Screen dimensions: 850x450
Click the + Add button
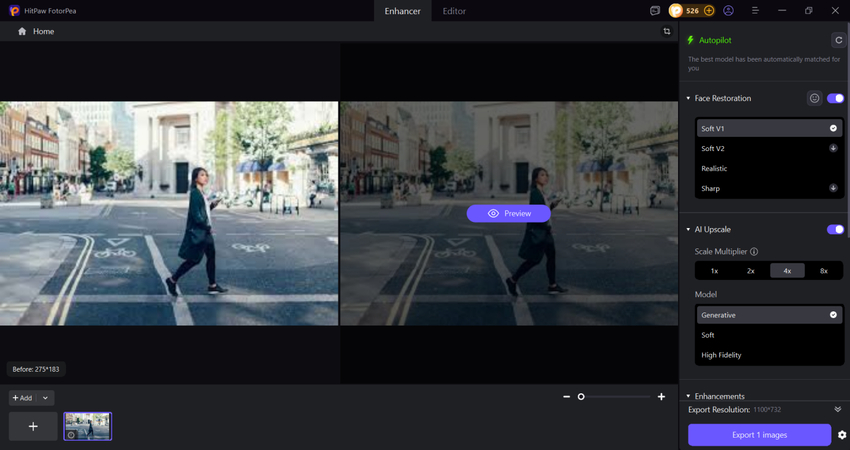click(x=23, y=398)
